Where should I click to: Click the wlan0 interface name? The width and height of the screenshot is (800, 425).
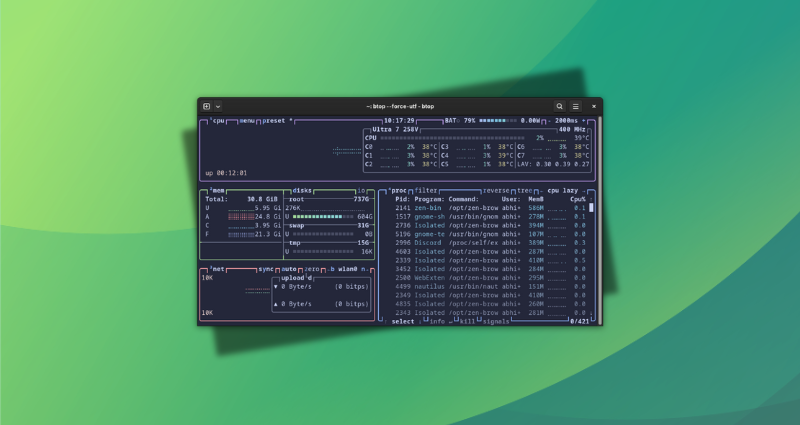347,269
